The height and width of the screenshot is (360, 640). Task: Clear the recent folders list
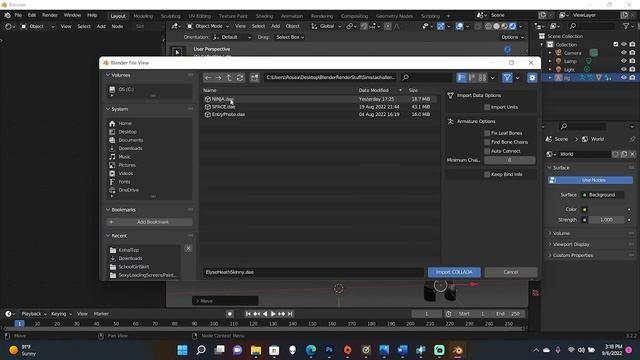188,249
